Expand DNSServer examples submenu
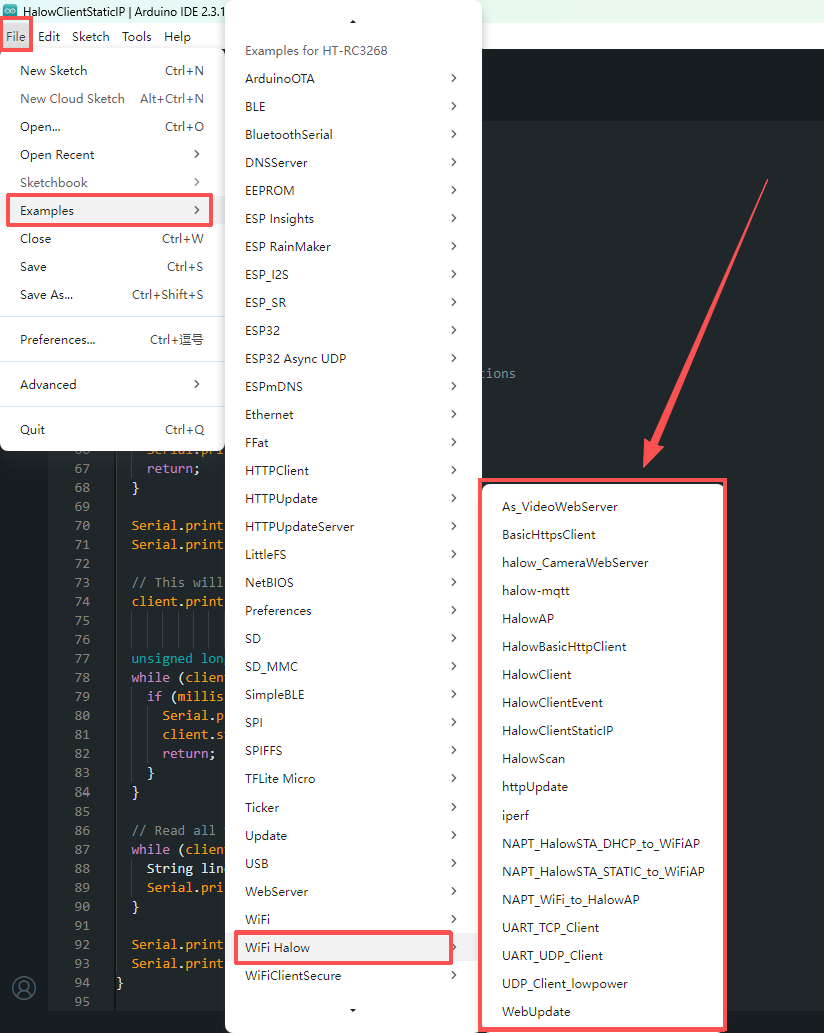Screen dimensions: 824x1033 click(353, 163)
